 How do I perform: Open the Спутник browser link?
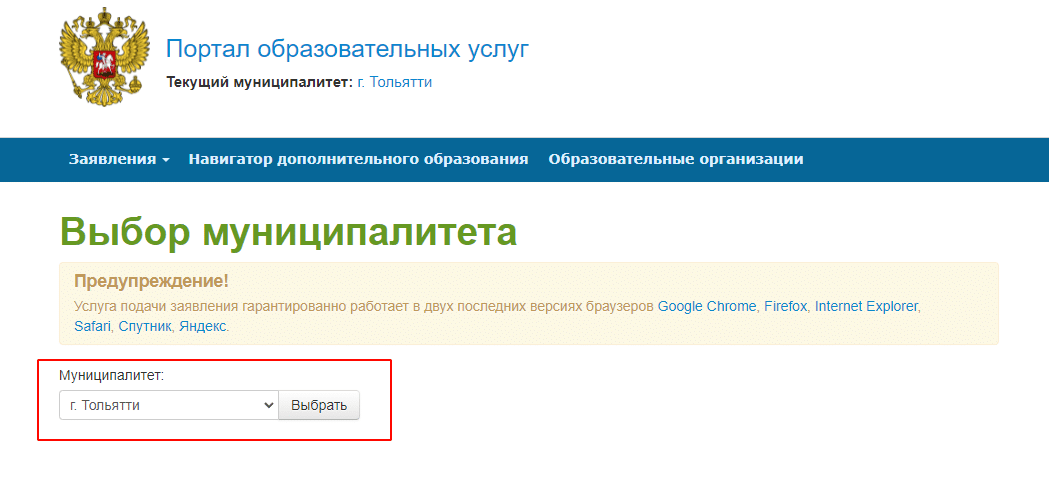click(145, 326)
